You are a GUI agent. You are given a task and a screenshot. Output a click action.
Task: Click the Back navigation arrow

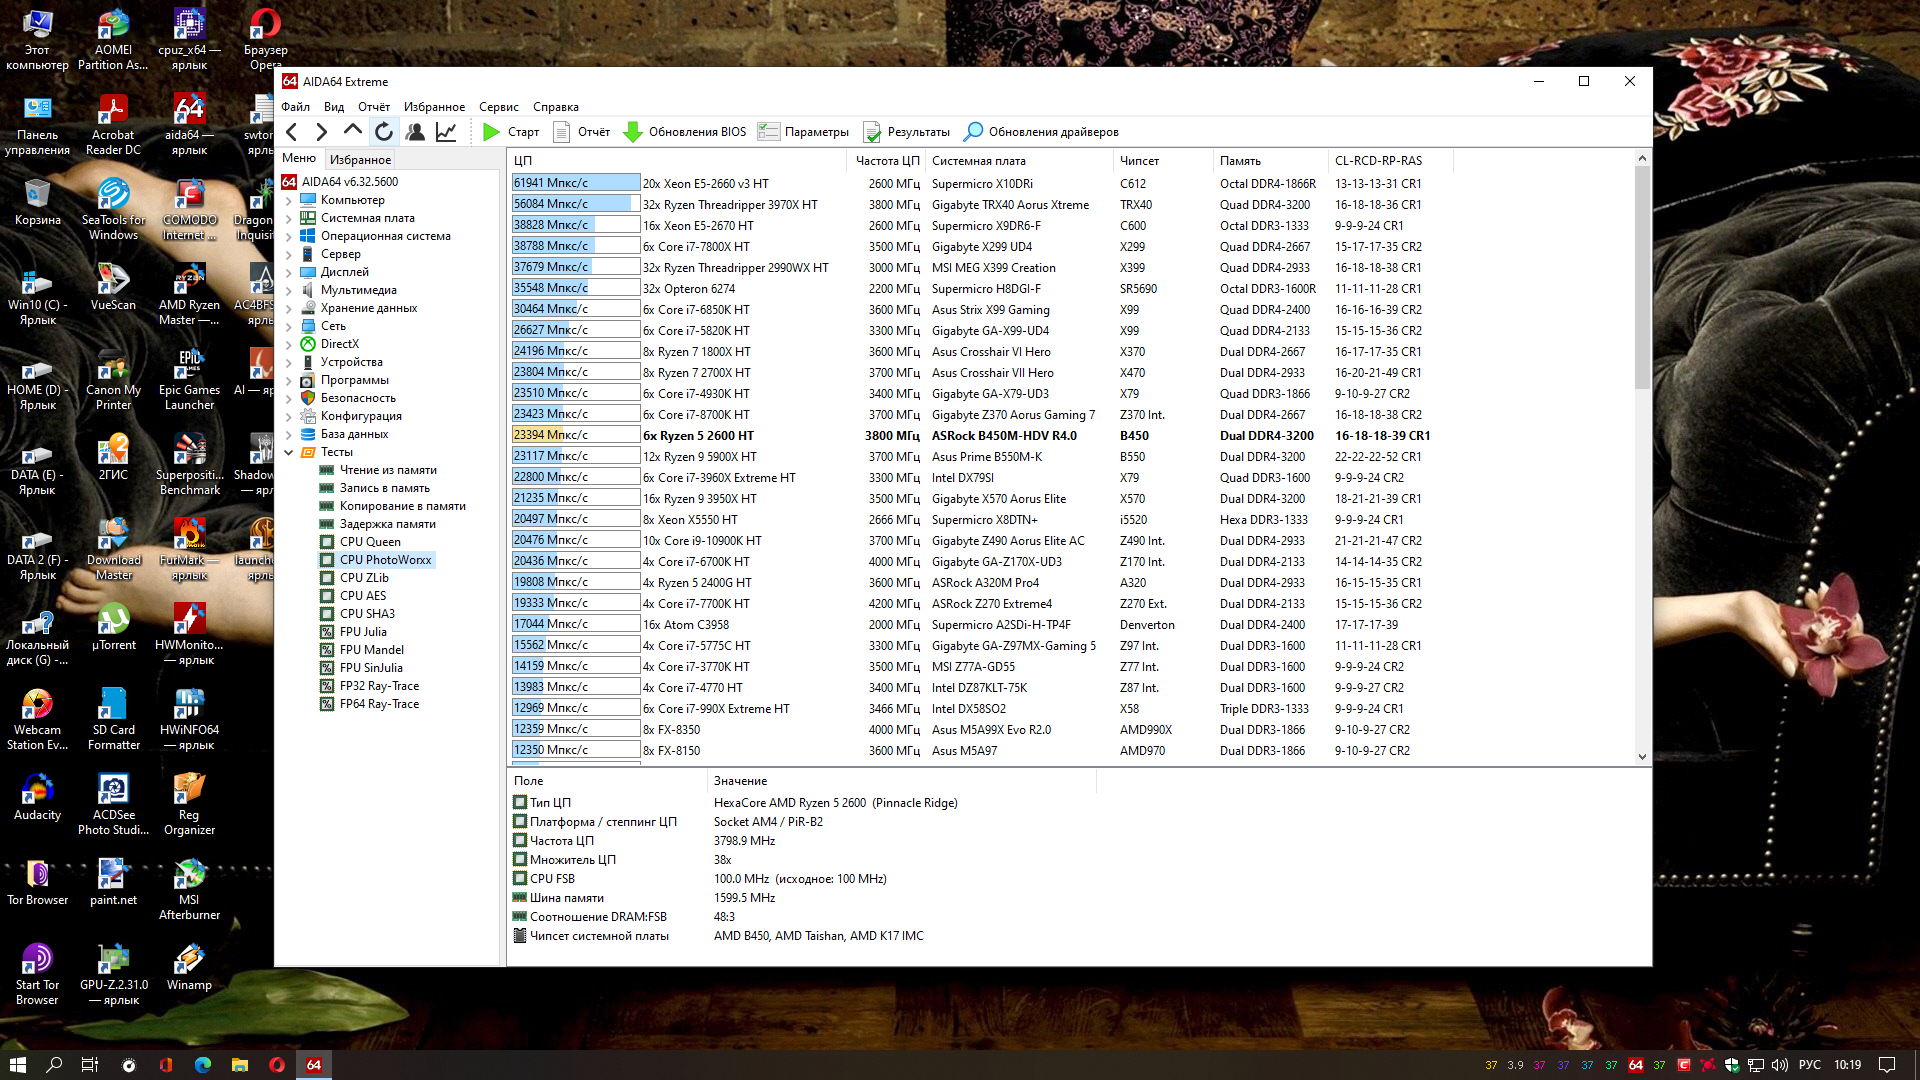pos(292,132)
